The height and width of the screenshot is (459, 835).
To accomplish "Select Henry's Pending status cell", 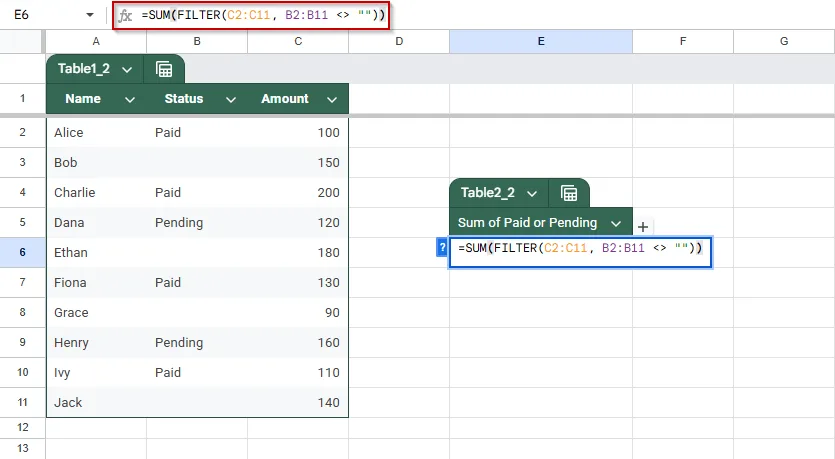I will point(197,342).
